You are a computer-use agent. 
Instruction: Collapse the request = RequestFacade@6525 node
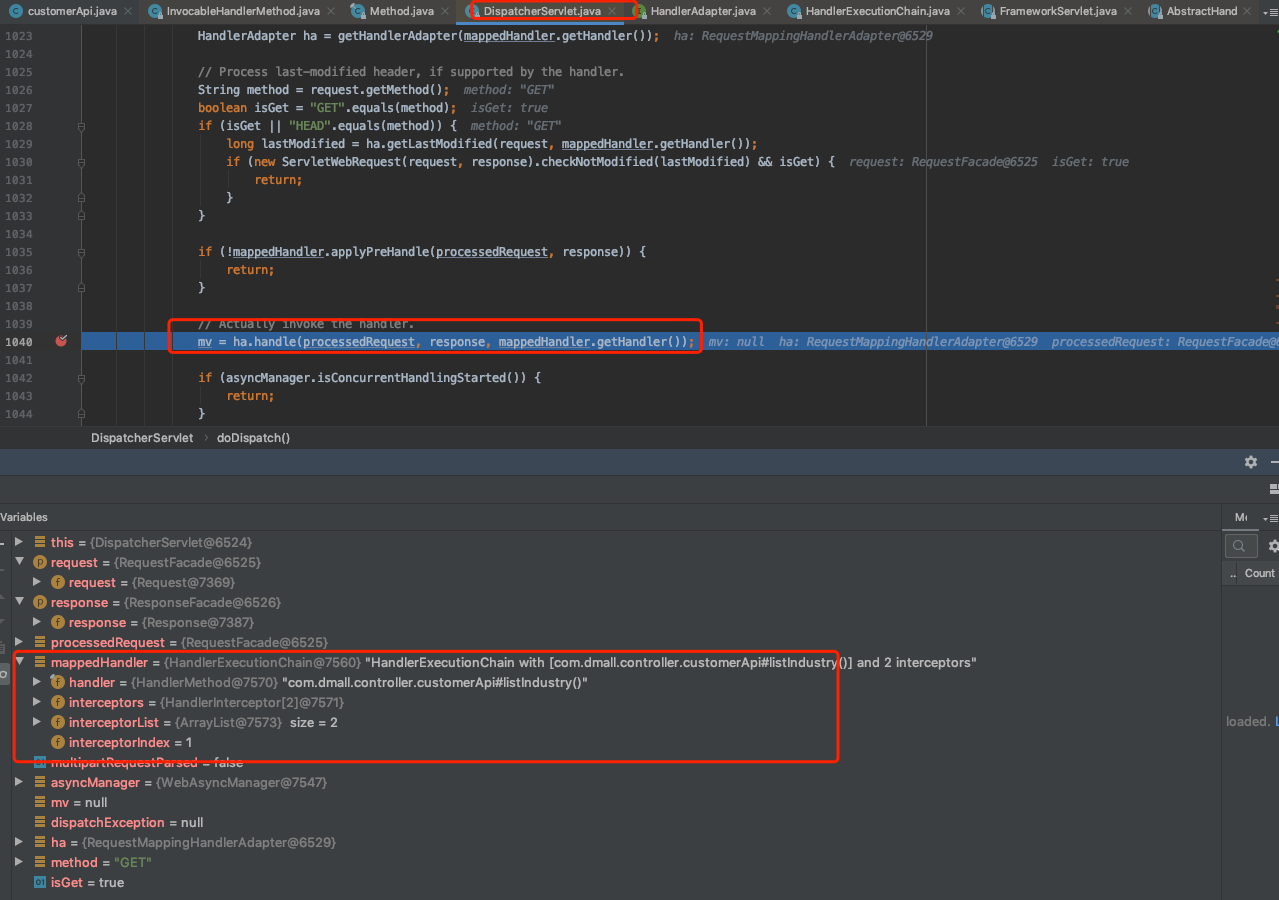pos(18,562)
